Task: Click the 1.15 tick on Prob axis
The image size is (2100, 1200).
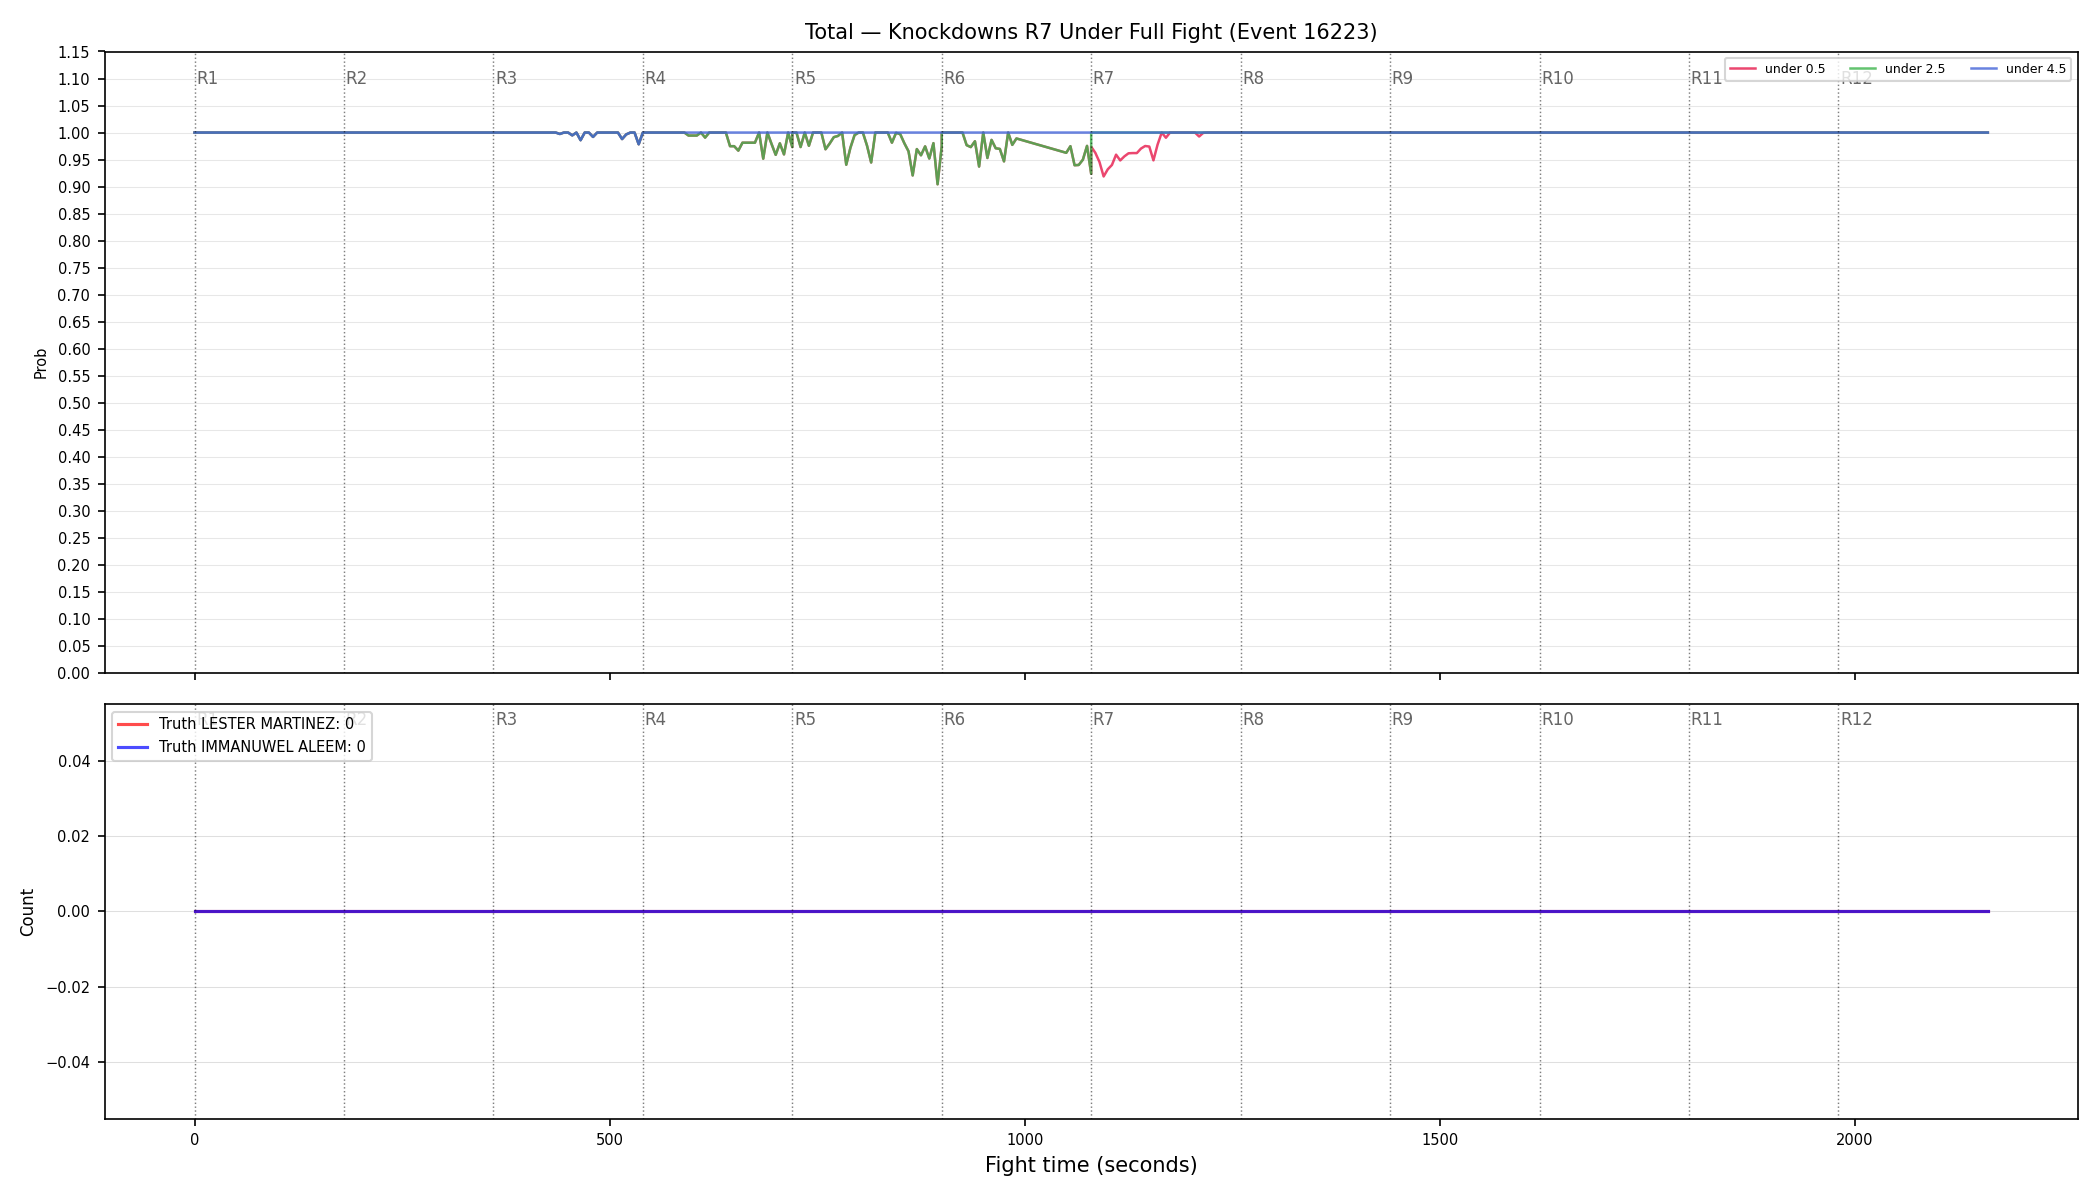Action: [74, 53]
